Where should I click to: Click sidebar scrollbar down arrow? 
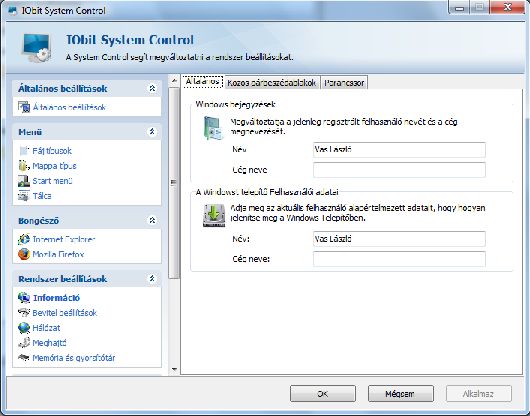pyautogui.click(x=174, y=369)
